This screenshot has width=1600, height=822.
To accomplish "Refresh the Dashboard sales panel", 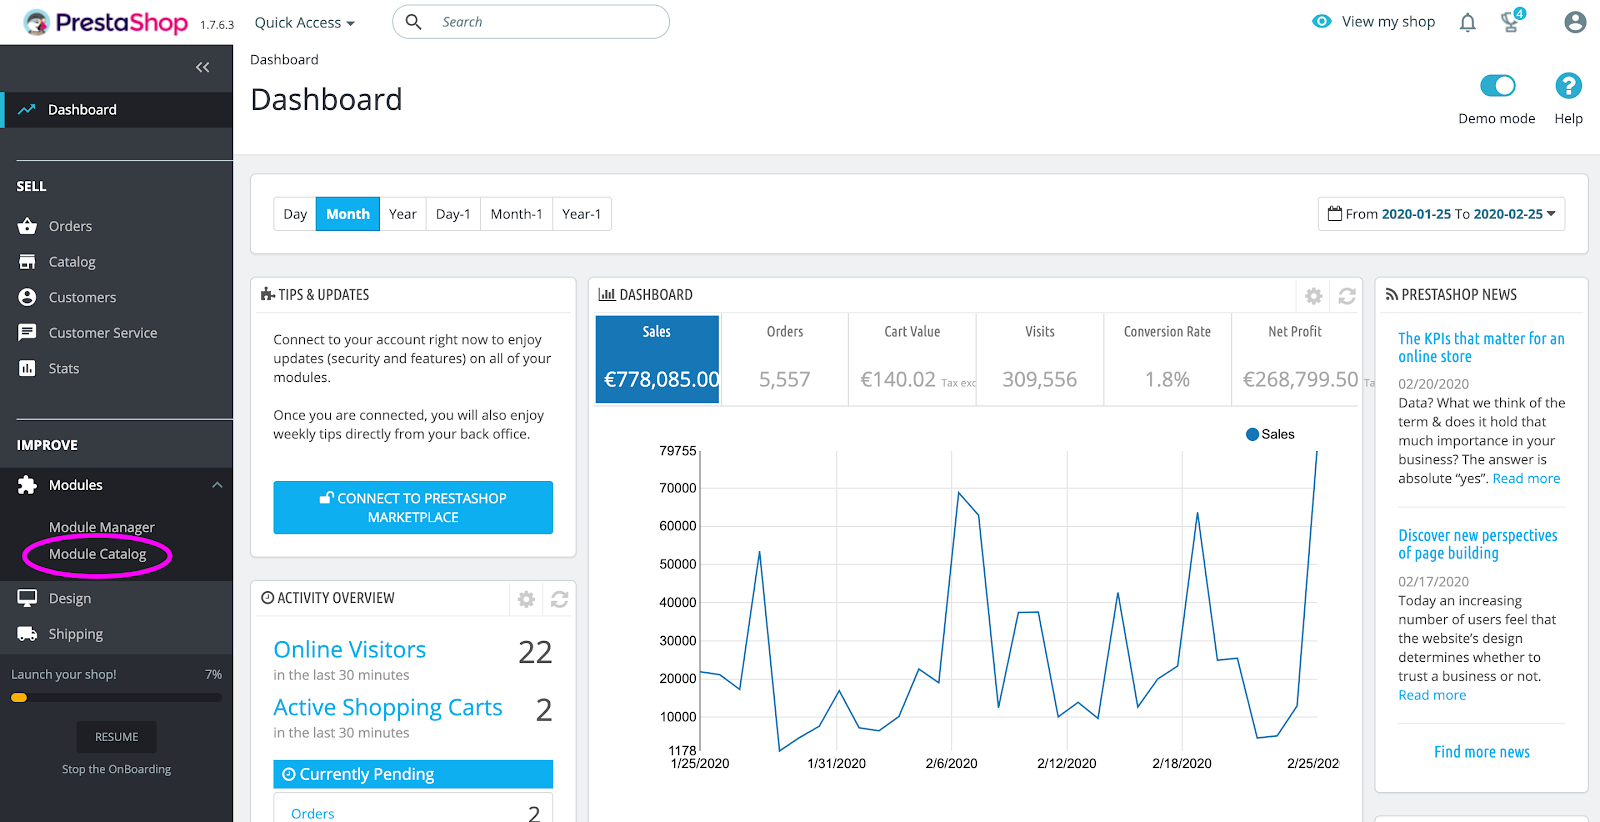I will (x=1347, y=296).
